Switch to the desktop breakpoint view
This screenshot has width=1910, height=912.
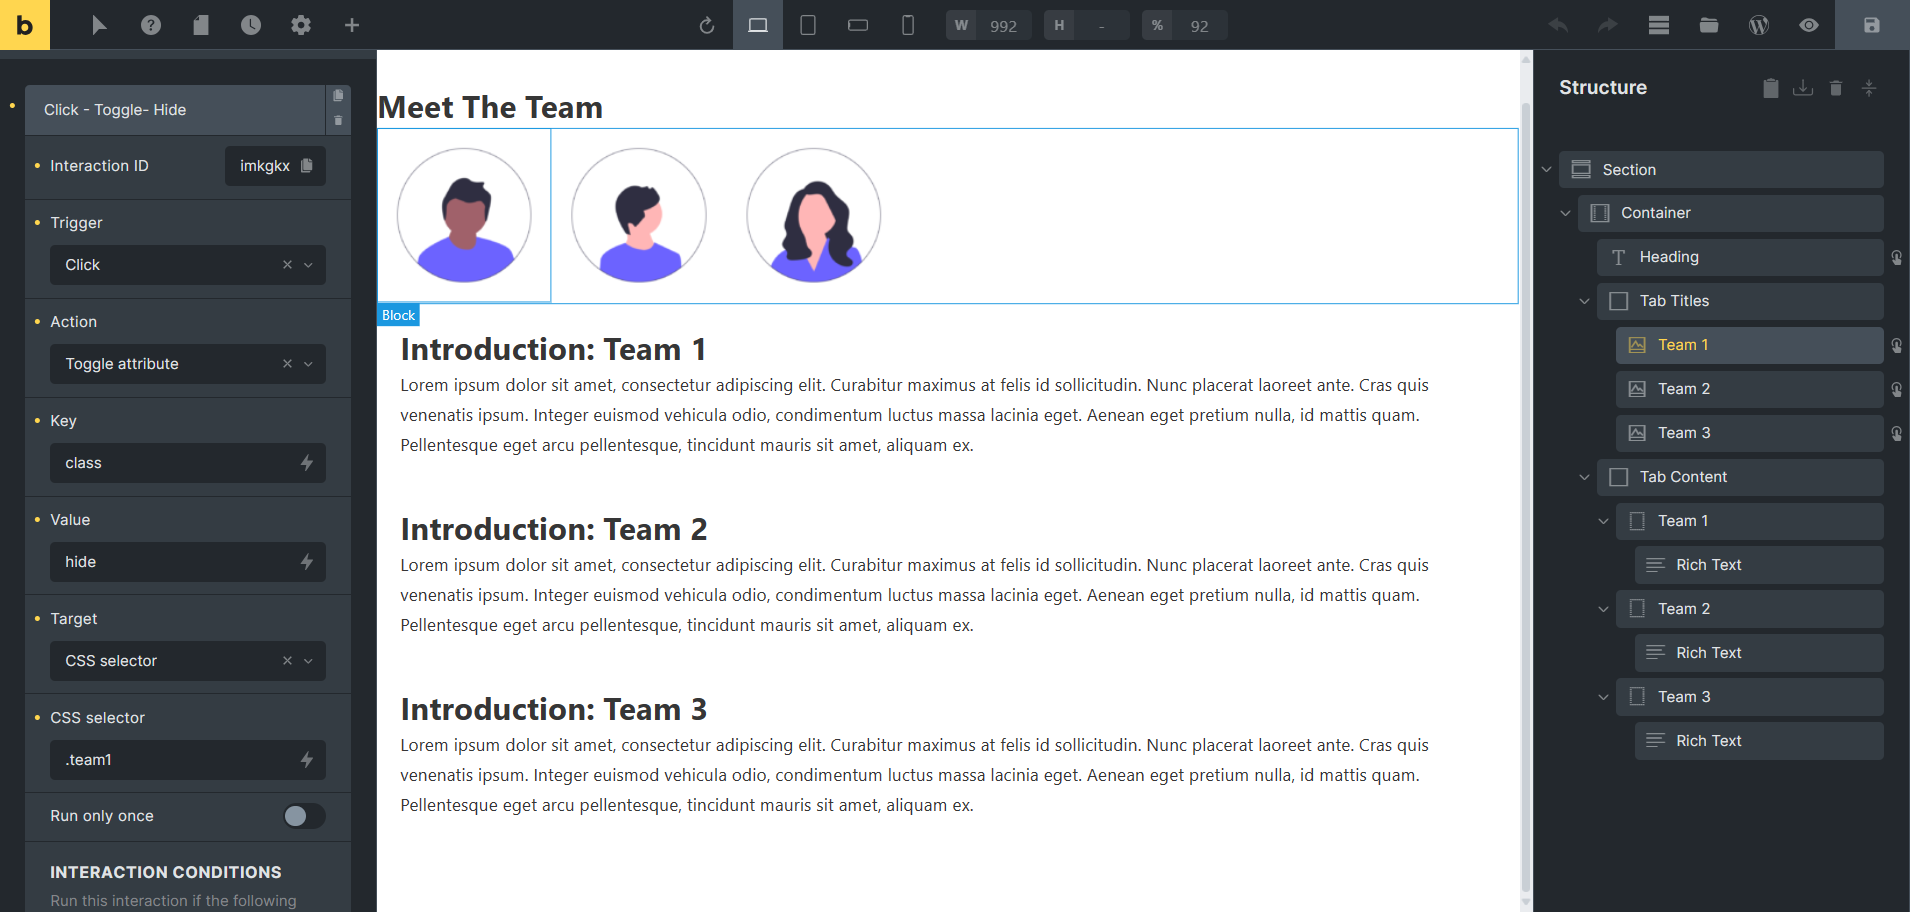pos(758,25)
